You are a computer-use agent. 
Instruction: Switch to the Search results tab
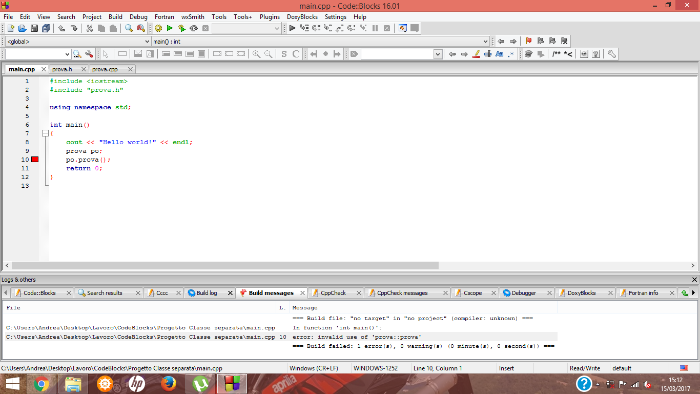point(104,293)
